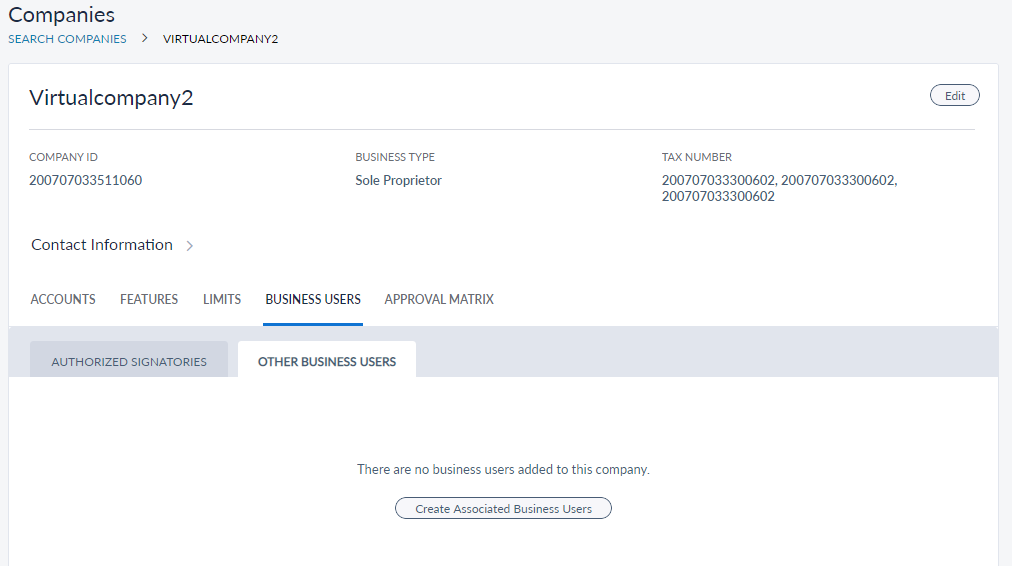Click Create Associated Business Users button
The height and width of the screenshot is (566, 1012).
[503, 509]
